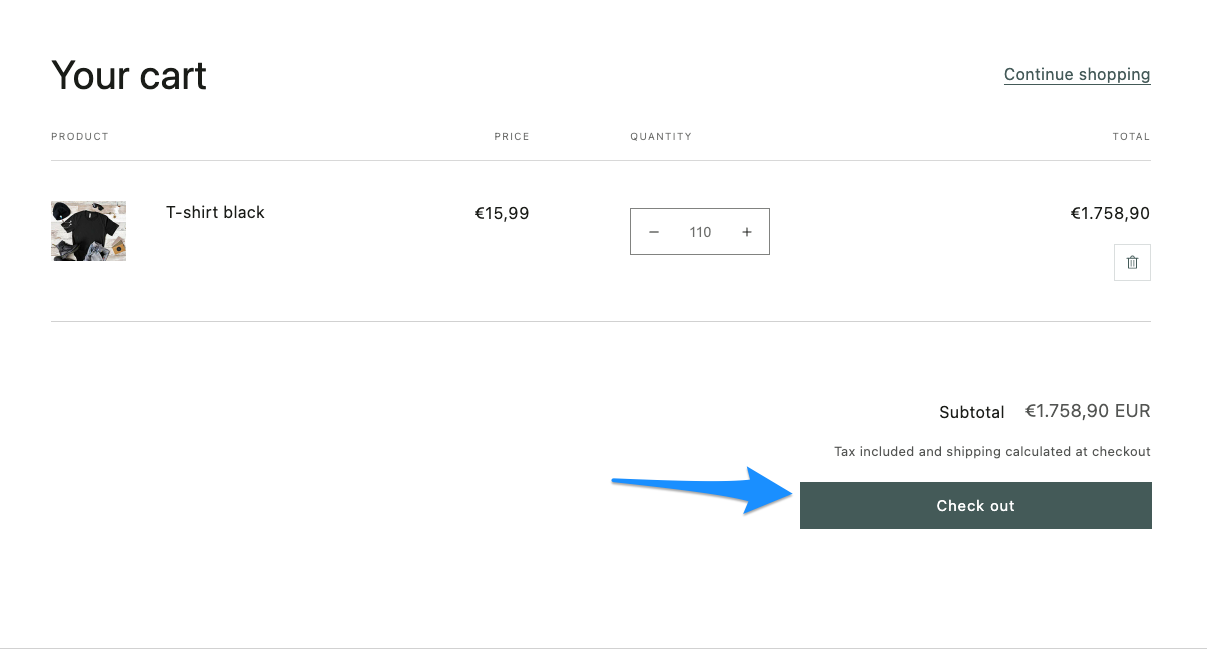The height and width of the screenshot is (649, 1207).
Task: Click the Check out button
Action: pos(975,505)
